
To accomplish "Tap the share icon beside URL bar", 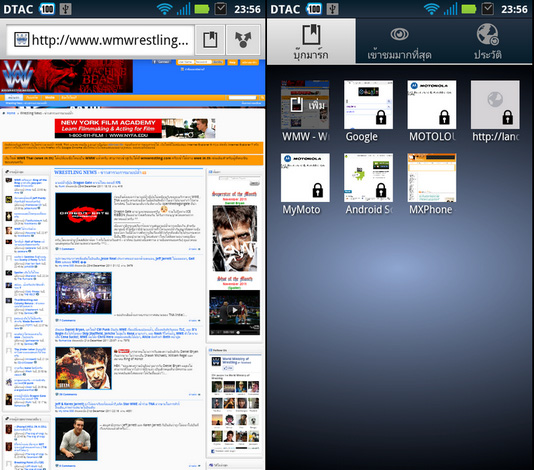I will (243, 40).
